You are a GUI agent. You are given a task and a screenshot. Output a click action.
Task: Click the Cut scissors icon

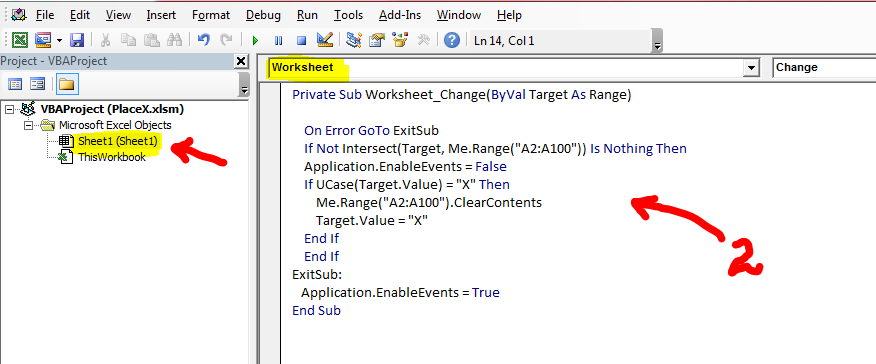pos(104,40)
